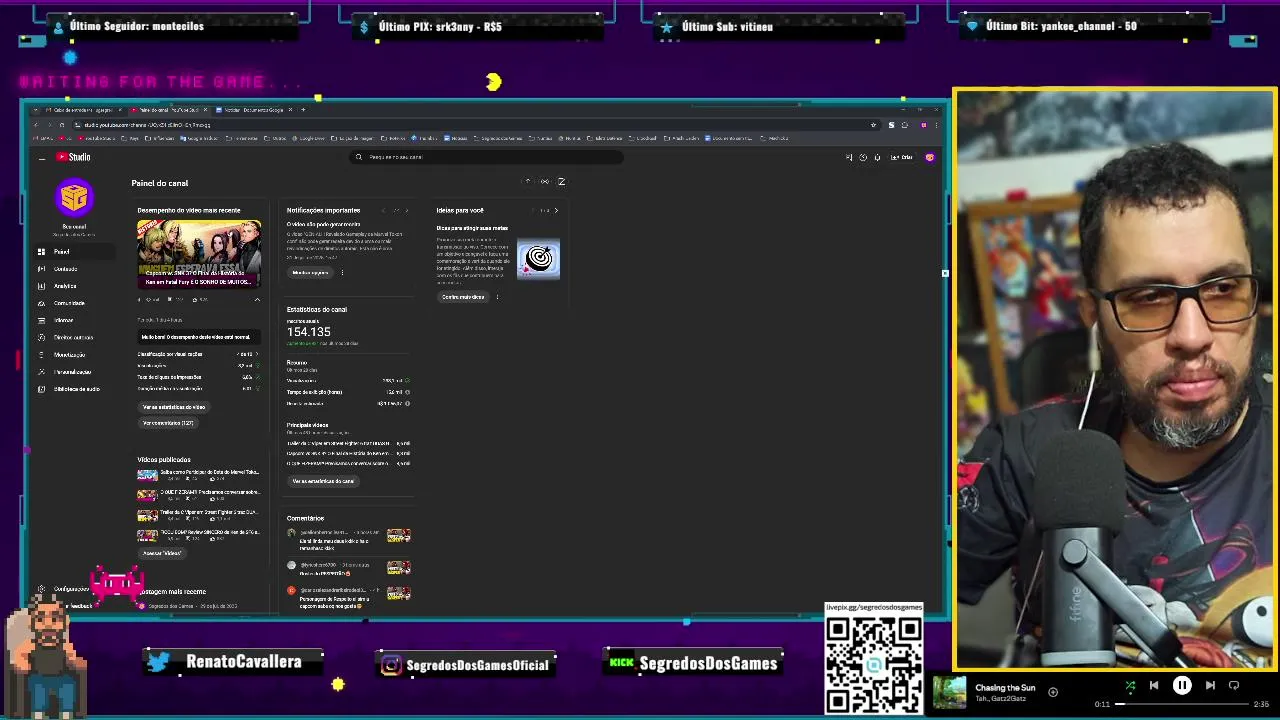
Task: Open notification card three-dot menu
Action: [x=342, y=272]
